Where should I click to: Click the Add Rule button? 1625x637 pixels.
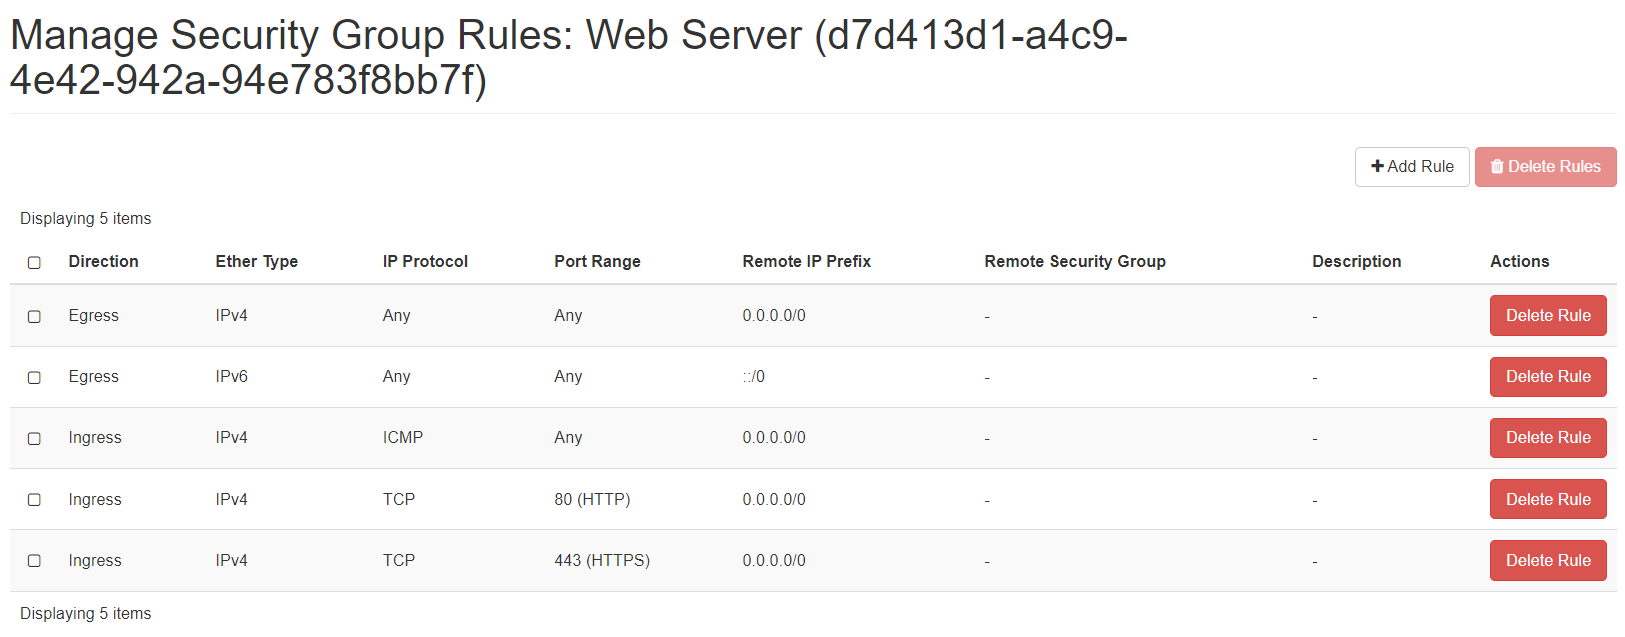click(x=1411, y=167)
